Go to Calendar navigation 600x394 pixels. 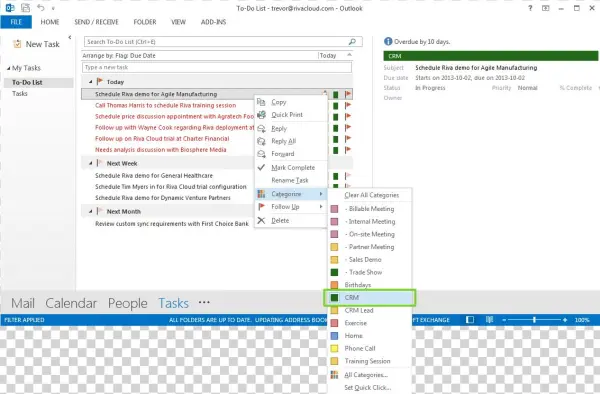click(71, 303)
